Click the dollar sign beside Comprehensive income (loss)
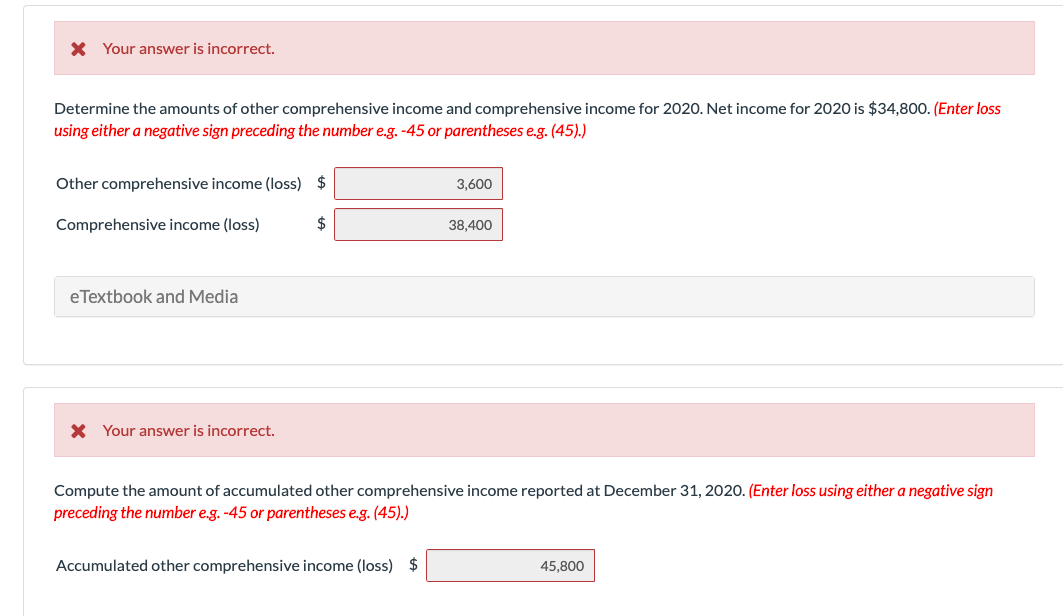The height and width of the screenshot is (616, 1063). click(x=319, y=224)
